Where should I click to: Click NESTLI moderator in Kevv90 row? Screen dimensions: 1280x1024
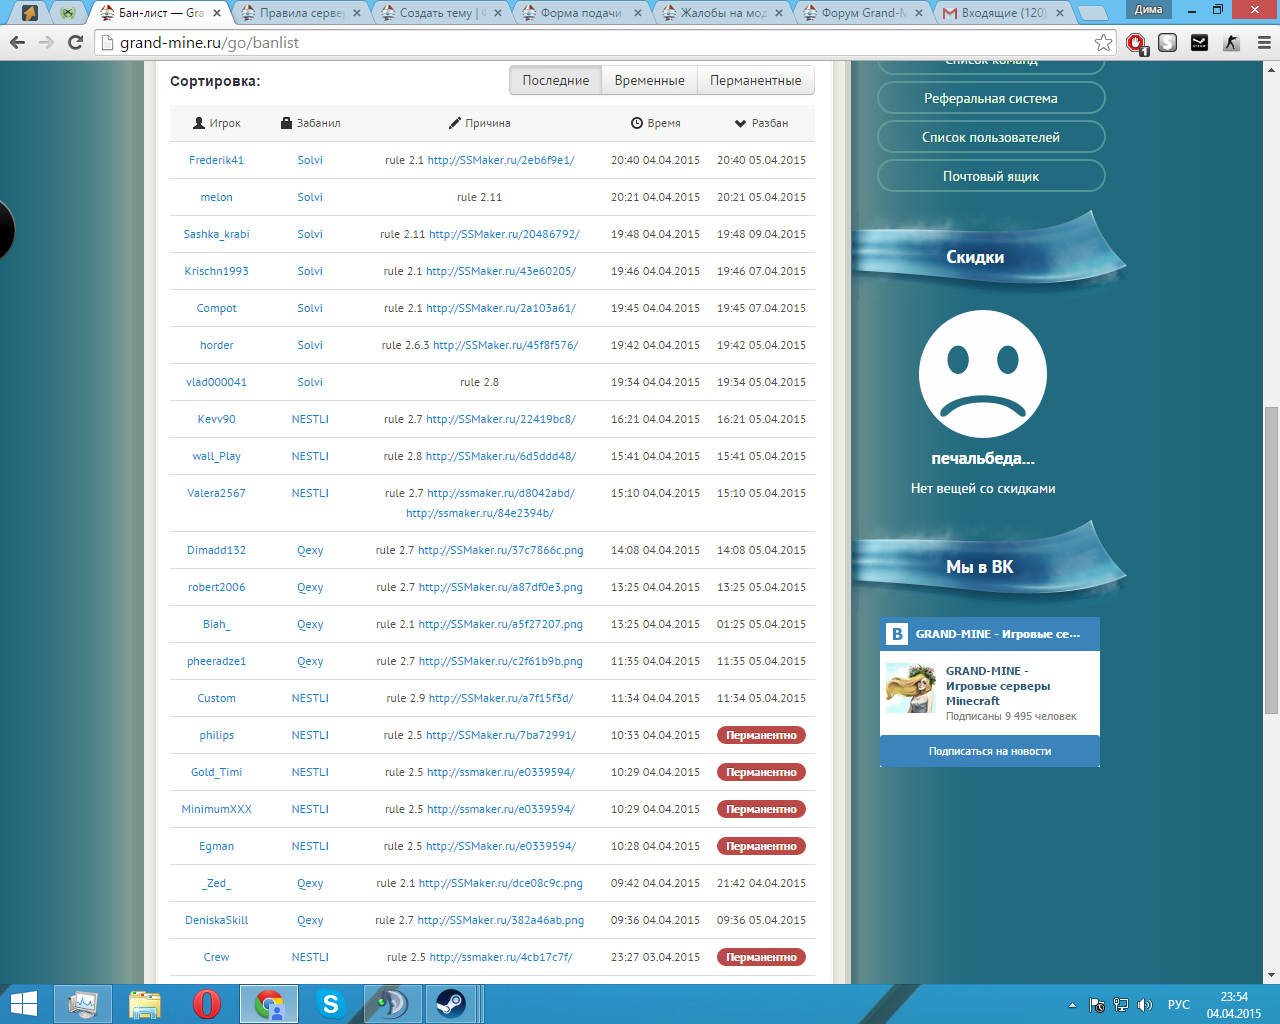310,419
